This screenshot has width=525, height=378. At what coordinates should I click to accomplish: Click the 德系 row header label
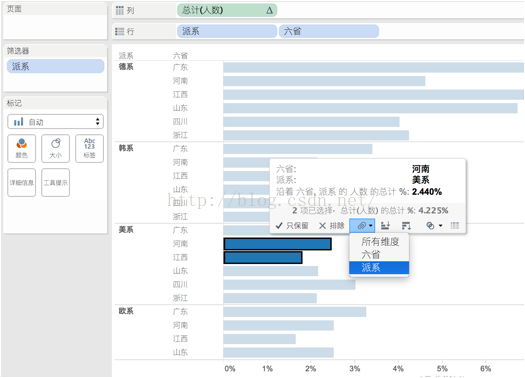[126, 67]
